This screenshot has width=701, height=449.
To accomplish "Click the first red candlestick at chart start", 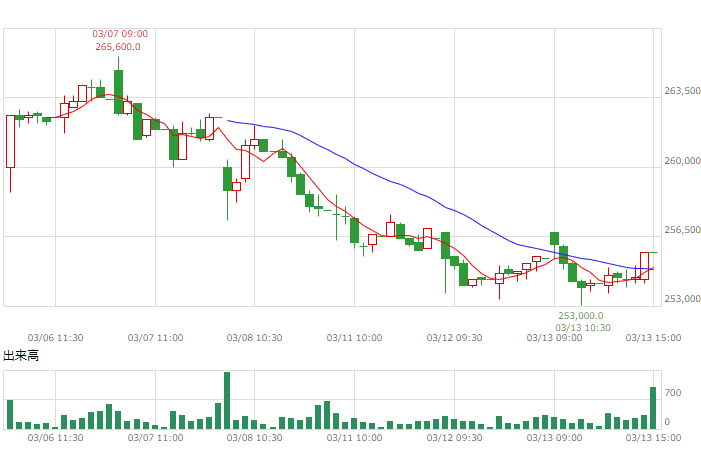I will (x=10, y=141).
